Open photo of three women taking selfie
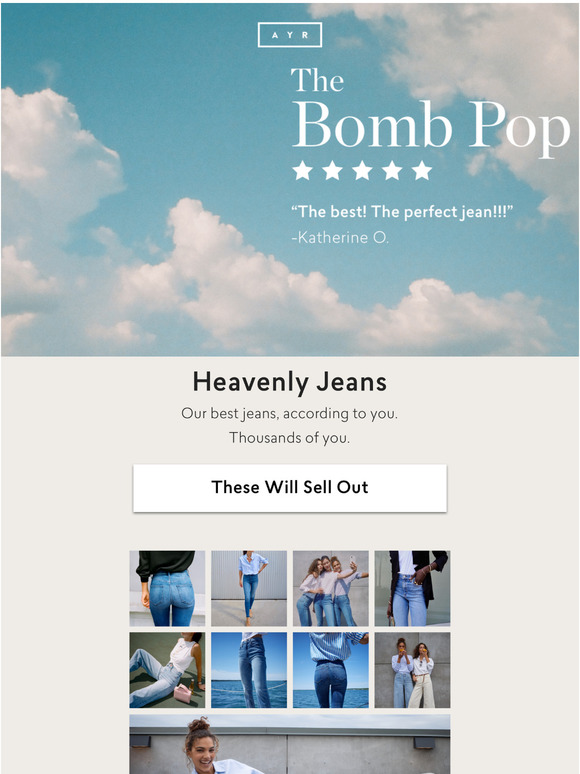 tap(331, 588)
